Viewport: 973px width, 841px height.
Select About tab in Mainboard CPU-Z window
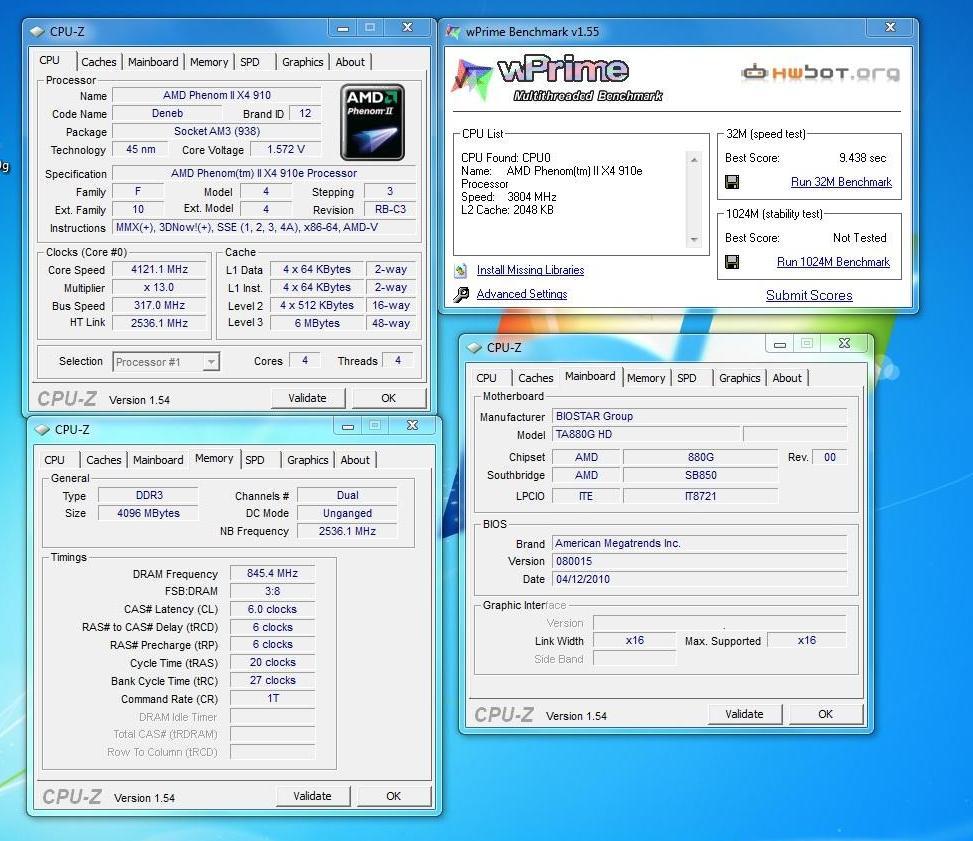(787, 378)
